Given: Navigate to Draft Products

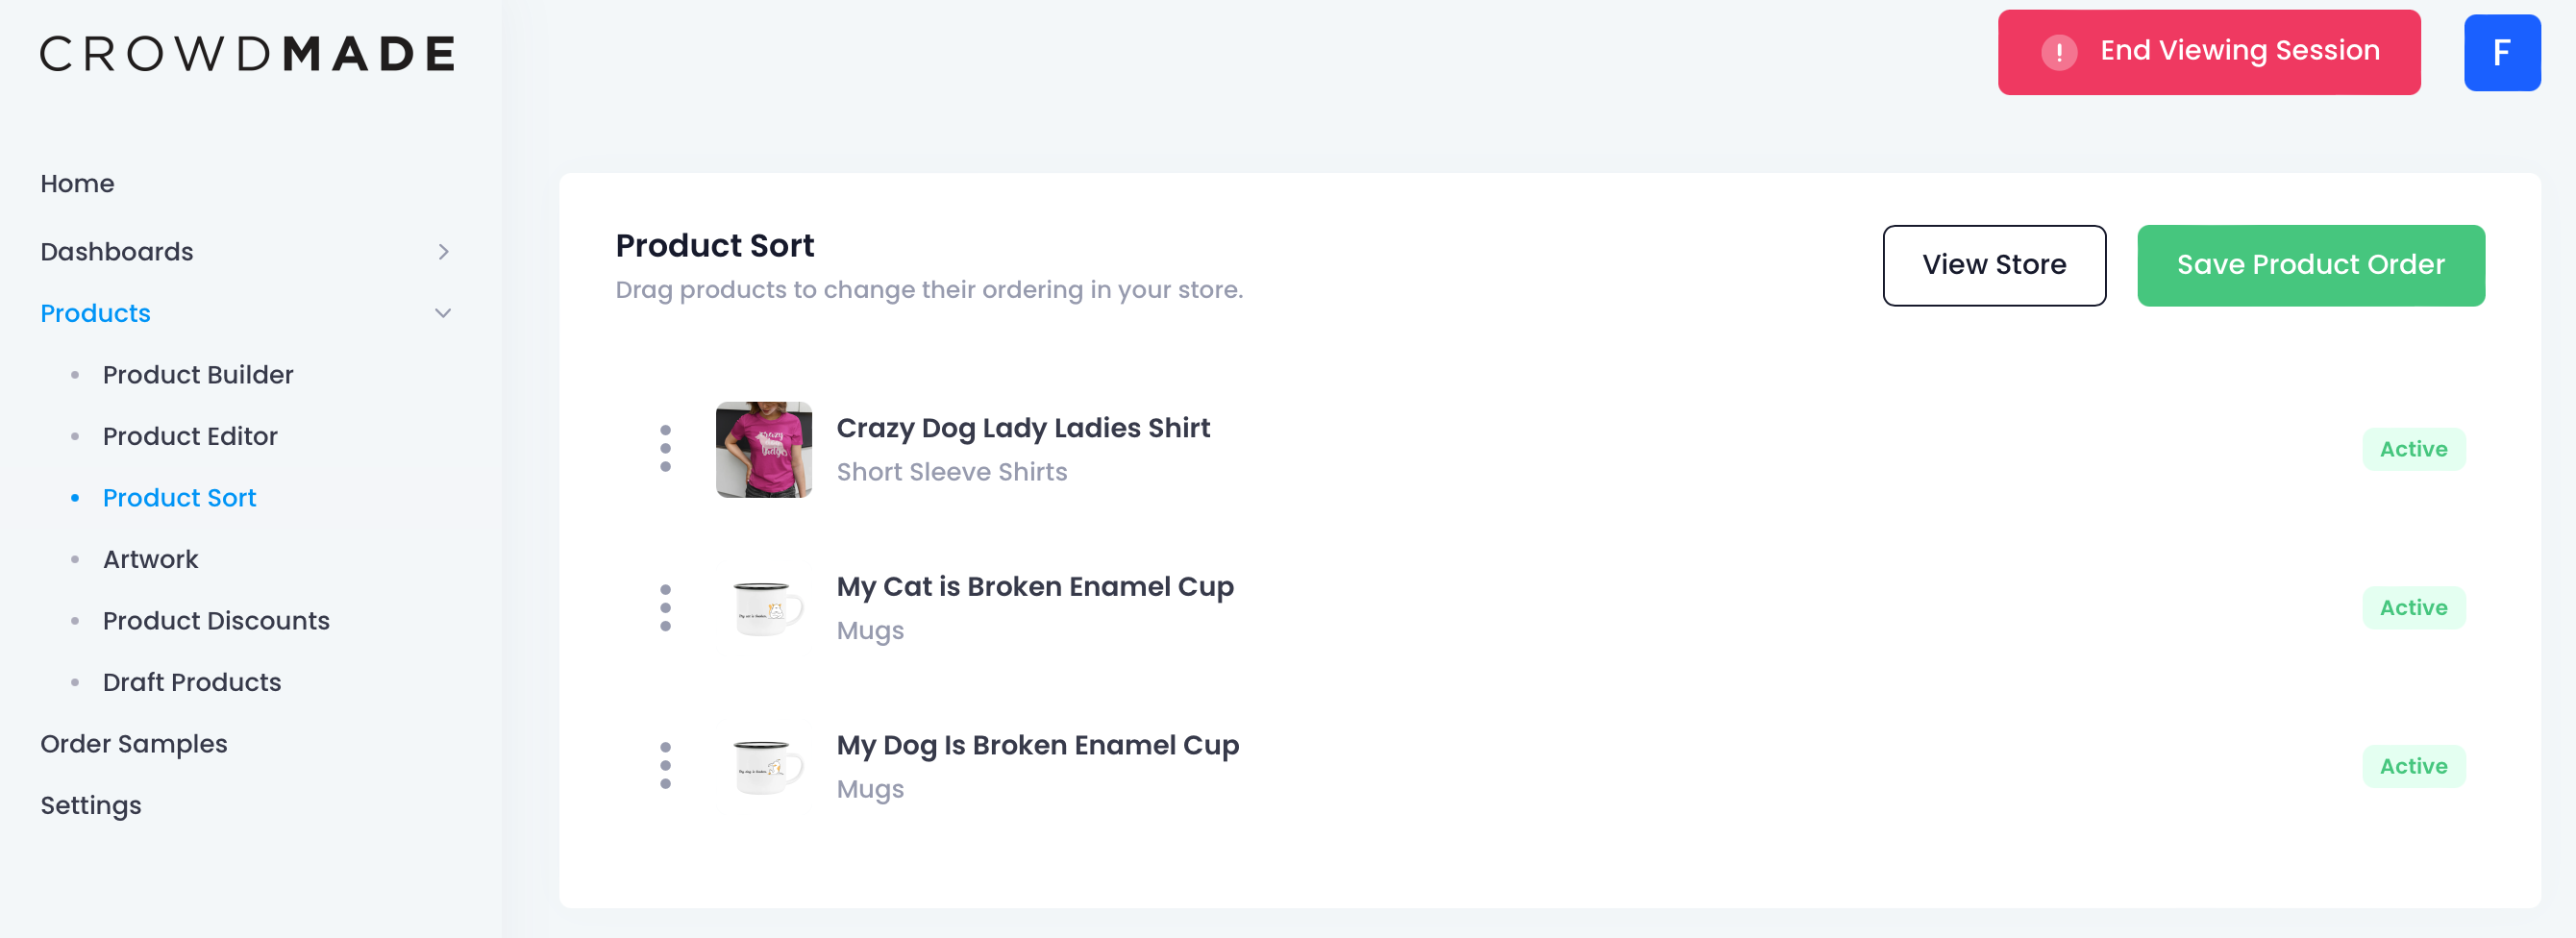Looking at the screenshot, I should 192,682.
